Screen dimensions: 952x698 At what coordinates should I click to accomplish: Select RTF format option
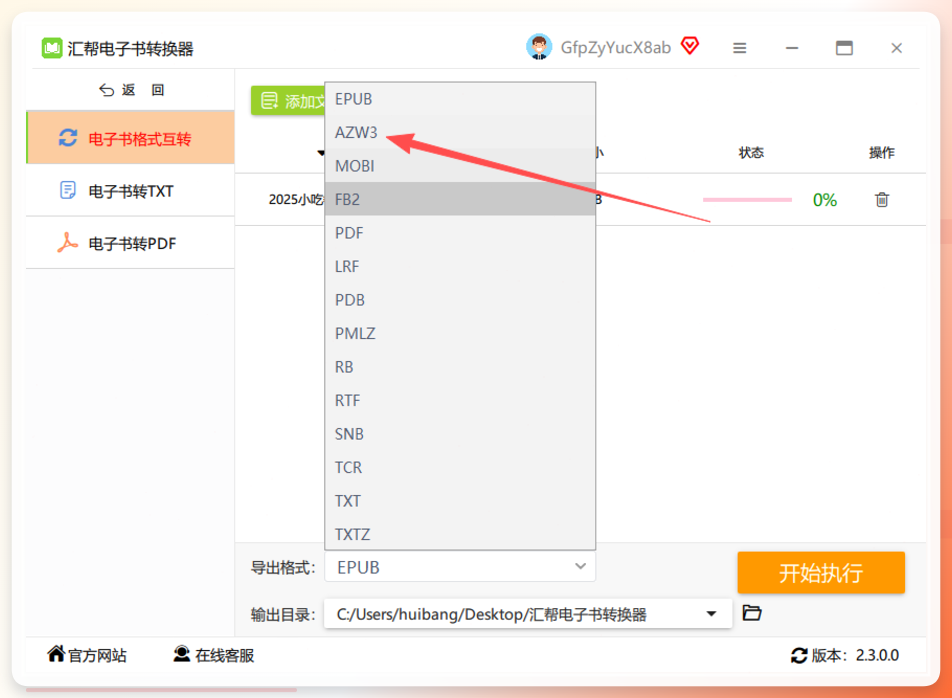[460, 401]
